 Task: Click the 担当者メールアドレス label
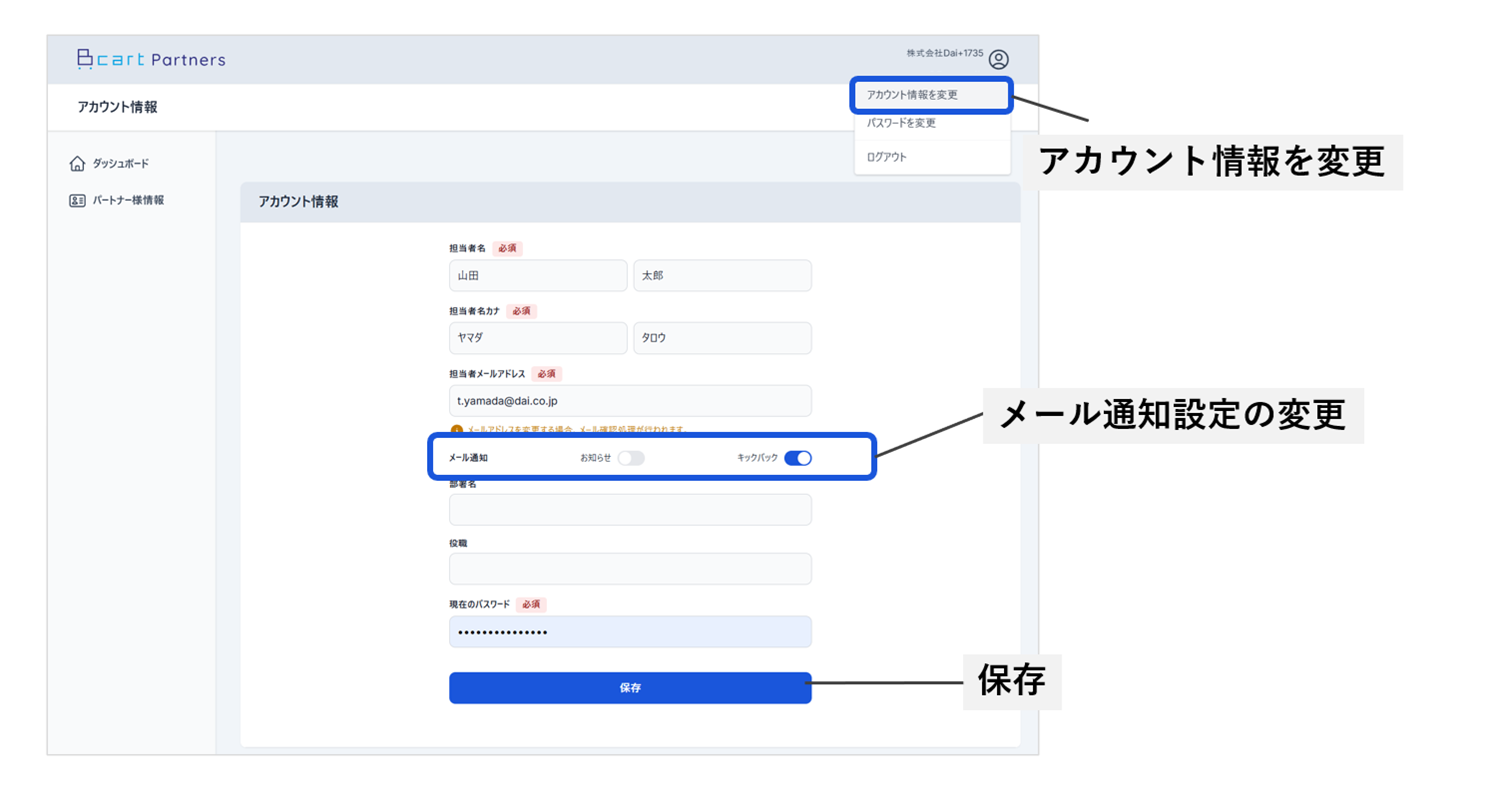tap(486, 374)
